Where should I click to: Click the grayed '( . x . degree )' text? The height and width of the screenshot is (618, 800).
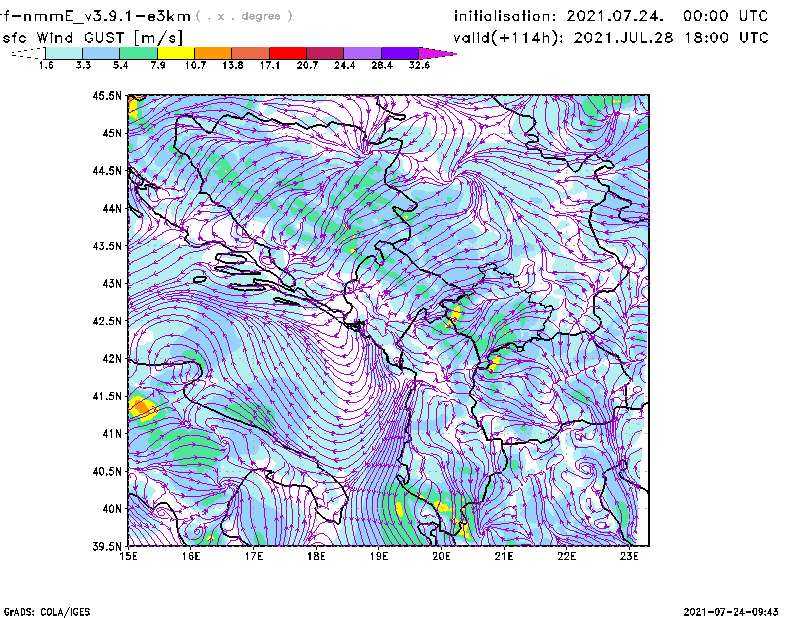(244, 16)
